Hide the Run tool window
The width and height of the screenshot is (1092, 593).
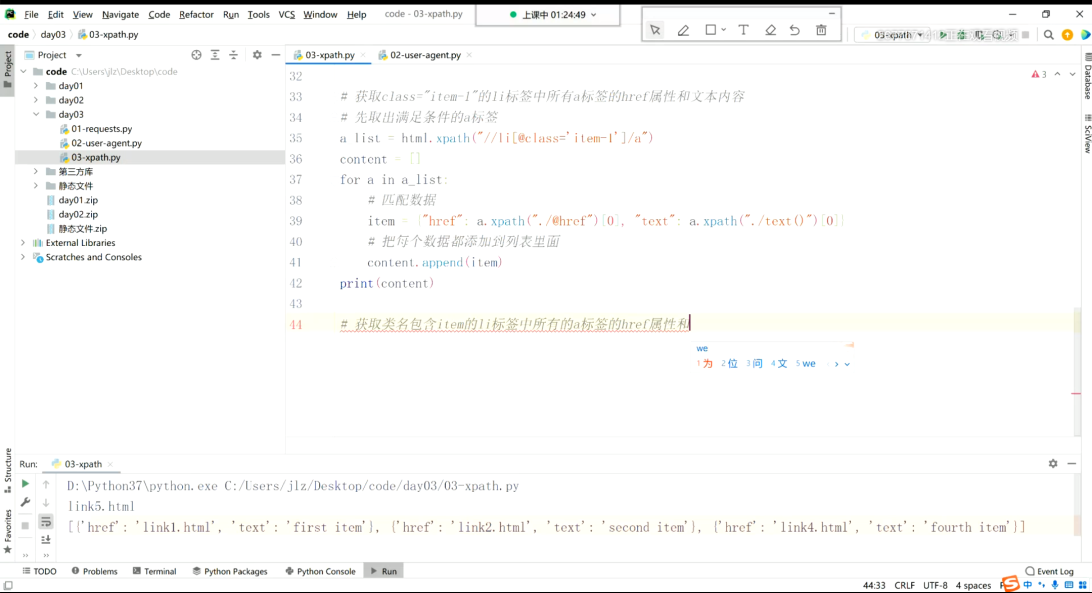tap(1072, 463)
